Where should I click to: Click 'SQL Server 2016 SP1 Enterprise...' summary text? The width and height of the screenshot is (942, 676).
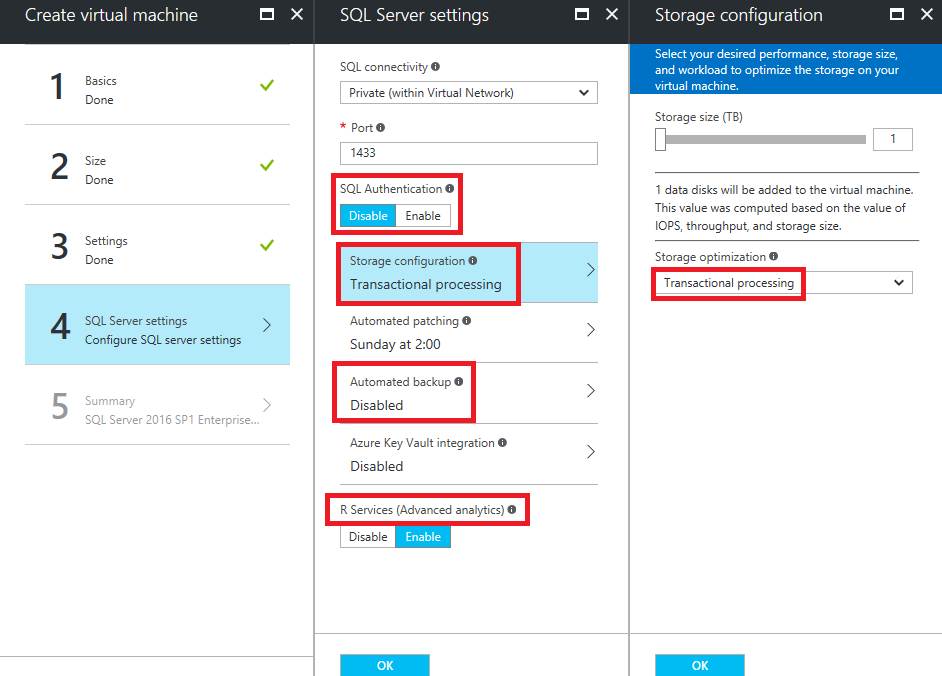click(172, 420)
